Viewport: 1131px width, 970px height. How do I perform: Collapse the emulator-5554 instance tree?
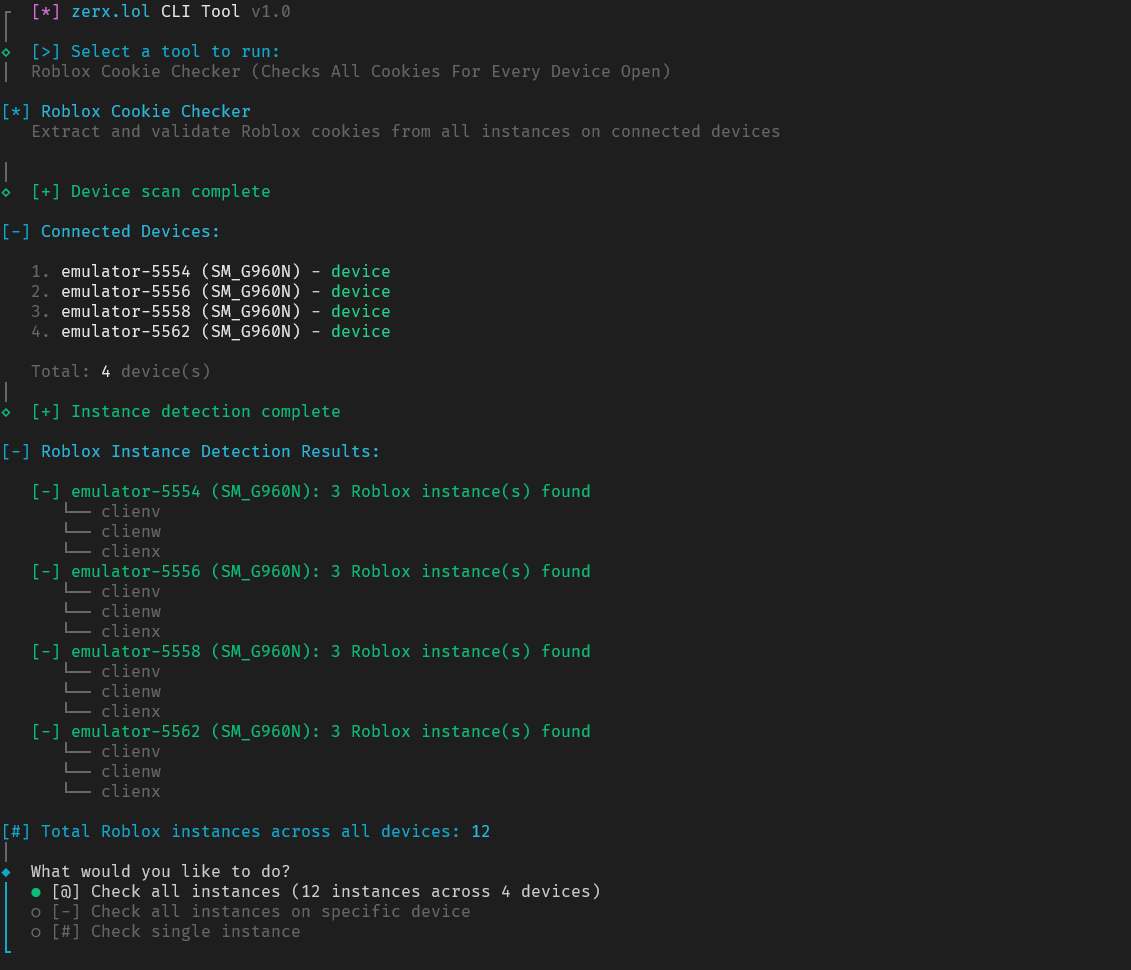click(x=46, y=491)
